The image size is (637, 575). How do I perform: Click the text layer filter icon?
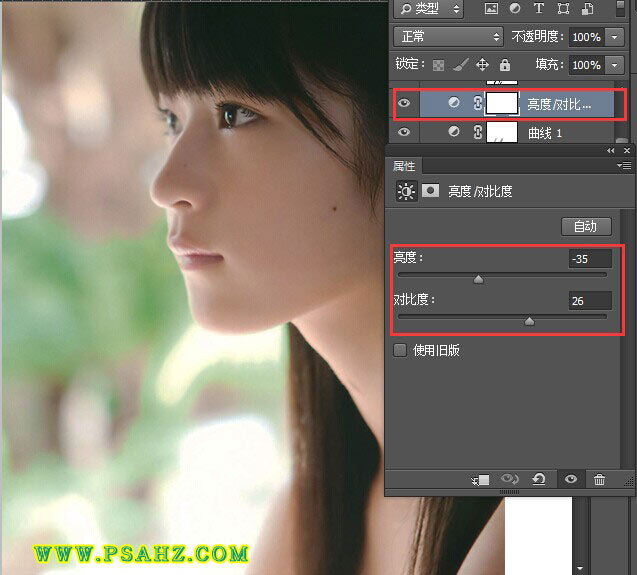[x=539, y=9]
